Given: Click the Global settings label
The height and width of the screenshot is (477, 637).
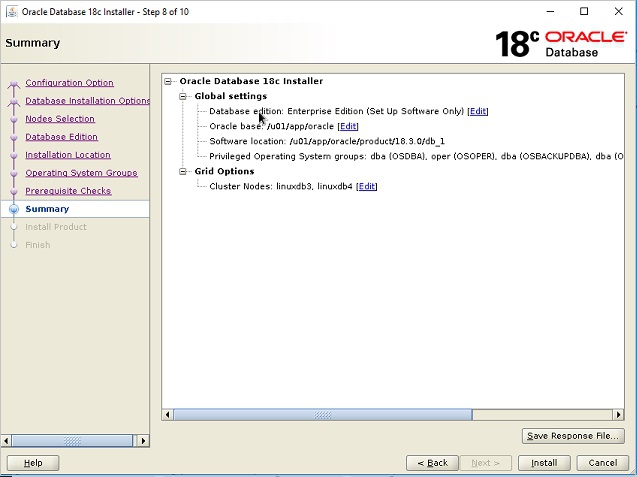Looking at the screenshot, I should pyautogui.click(x=231, y=96).
